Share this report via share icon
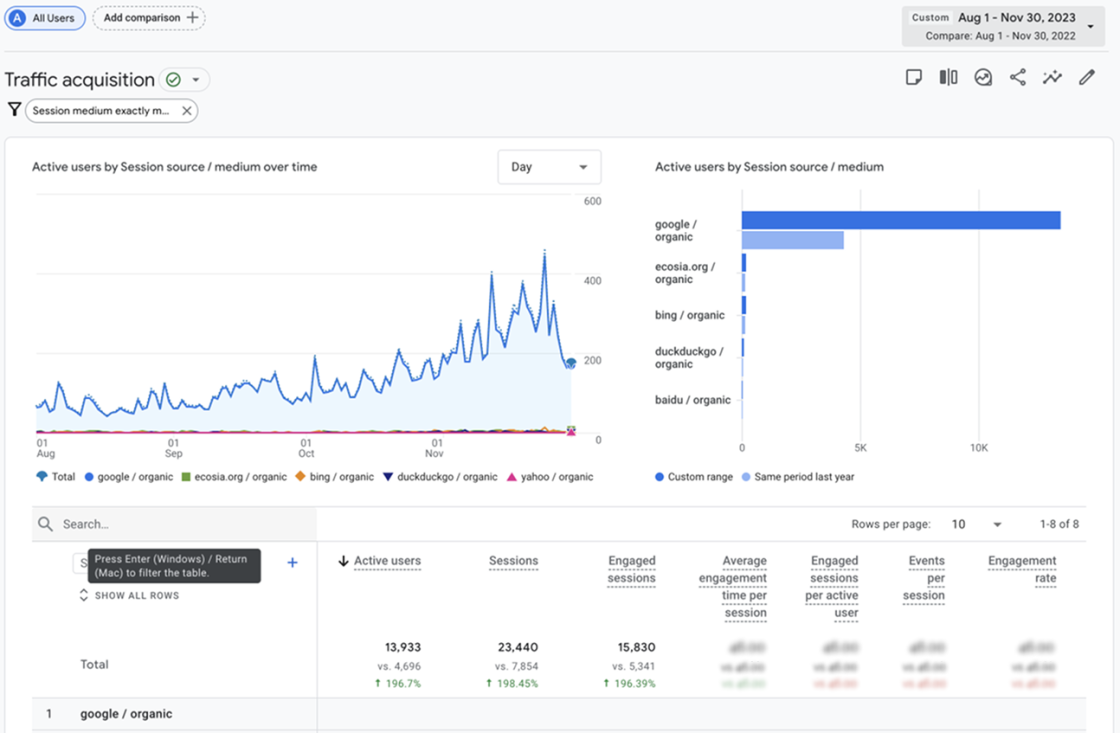This screenshot has width=1120, height=733. pos(1017,78)
